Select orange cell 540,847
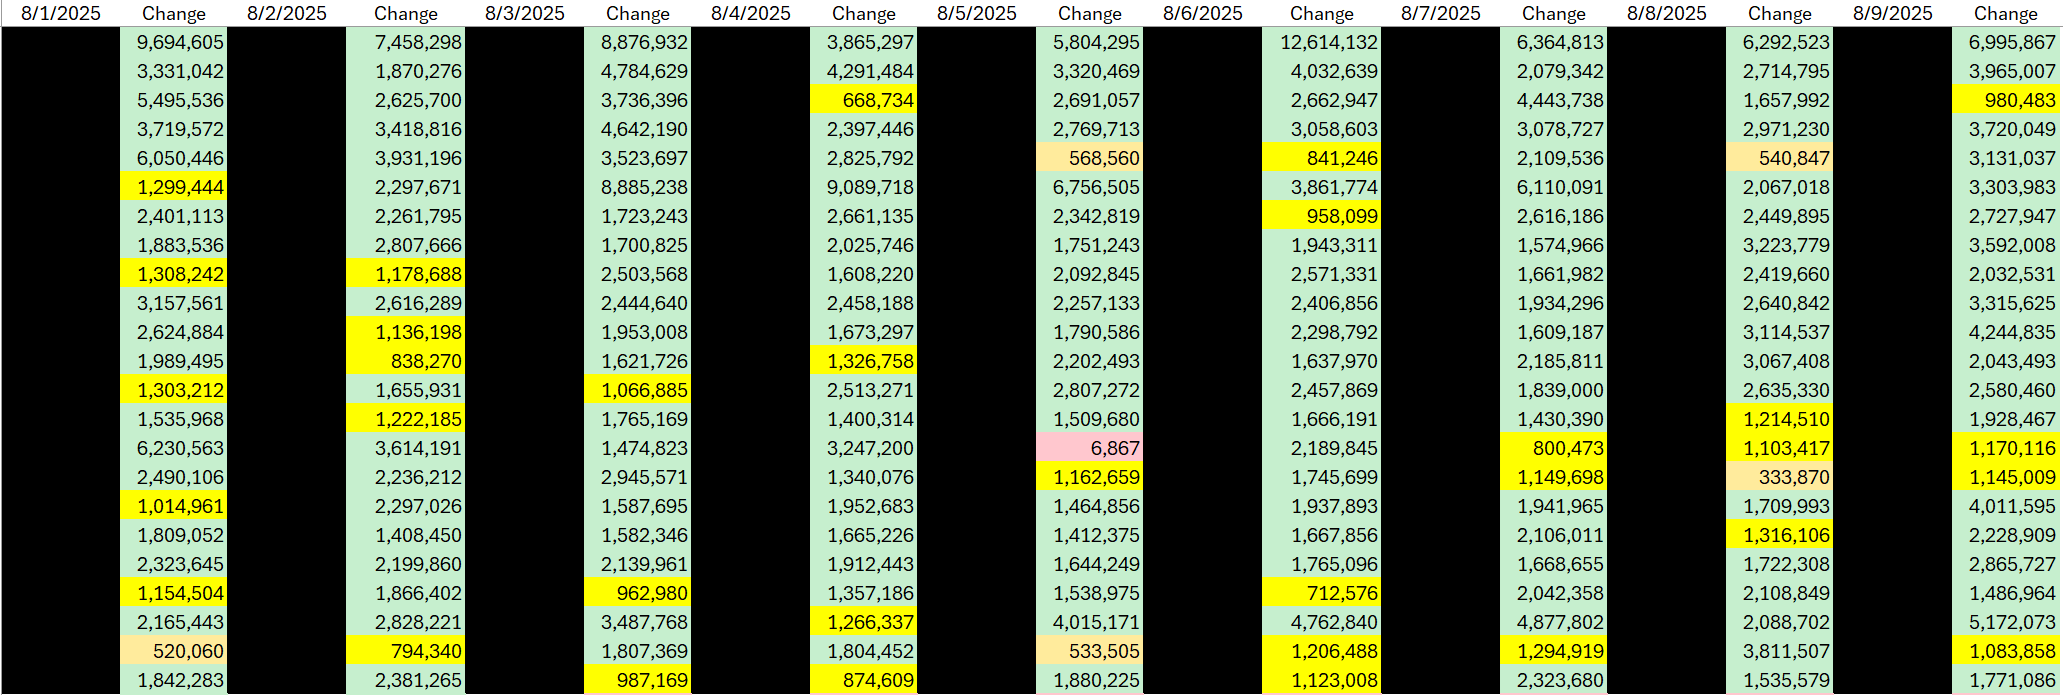The width and height of the screenshot is (2063, 695). point(1779,158)
